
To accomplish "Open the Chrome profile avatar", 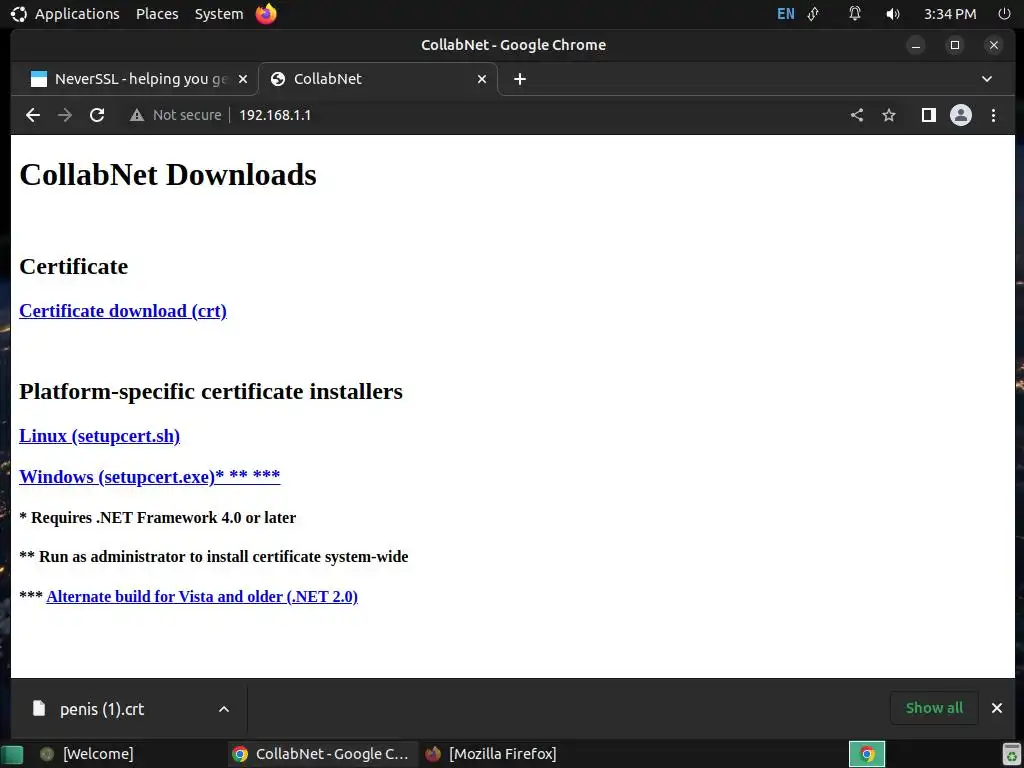I will (961, 115).
